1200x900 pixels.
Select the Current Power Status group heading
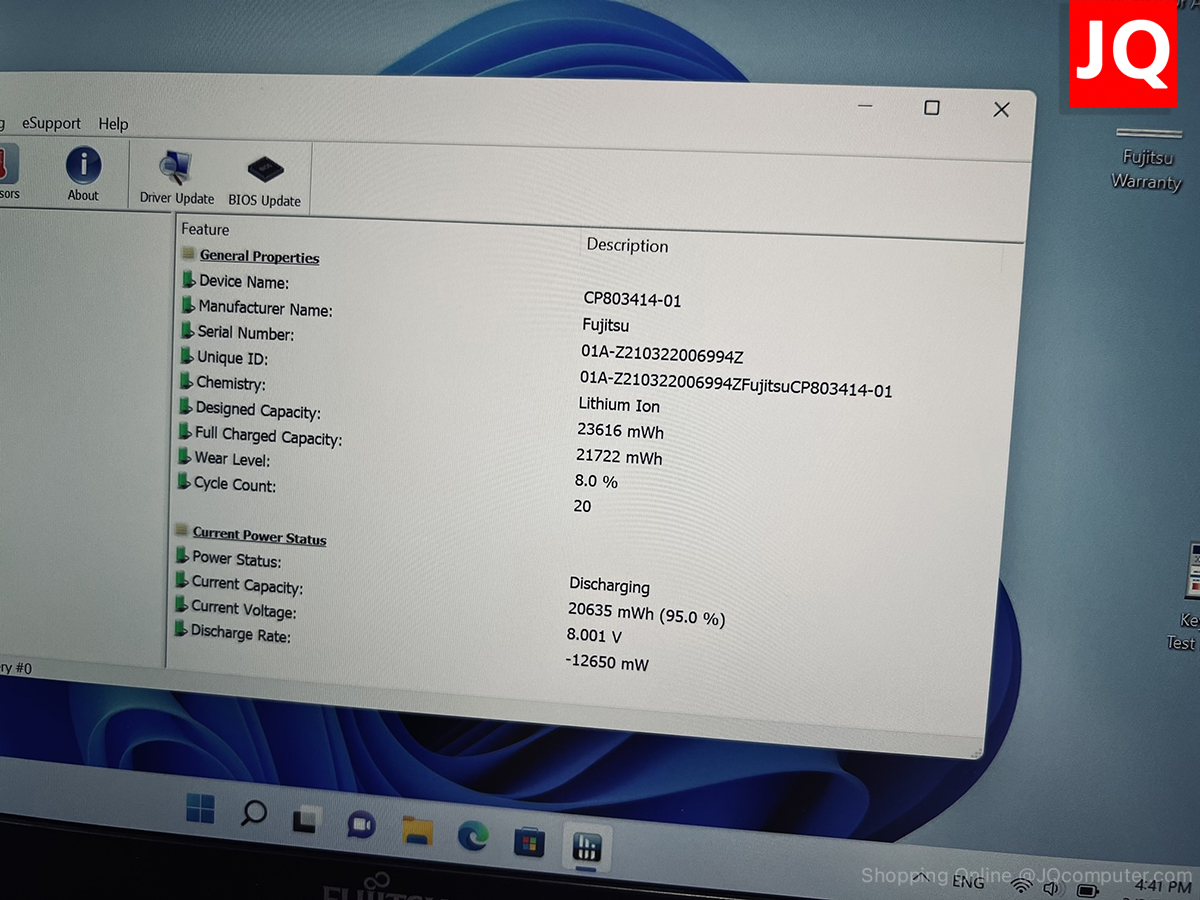coord(259,536)
